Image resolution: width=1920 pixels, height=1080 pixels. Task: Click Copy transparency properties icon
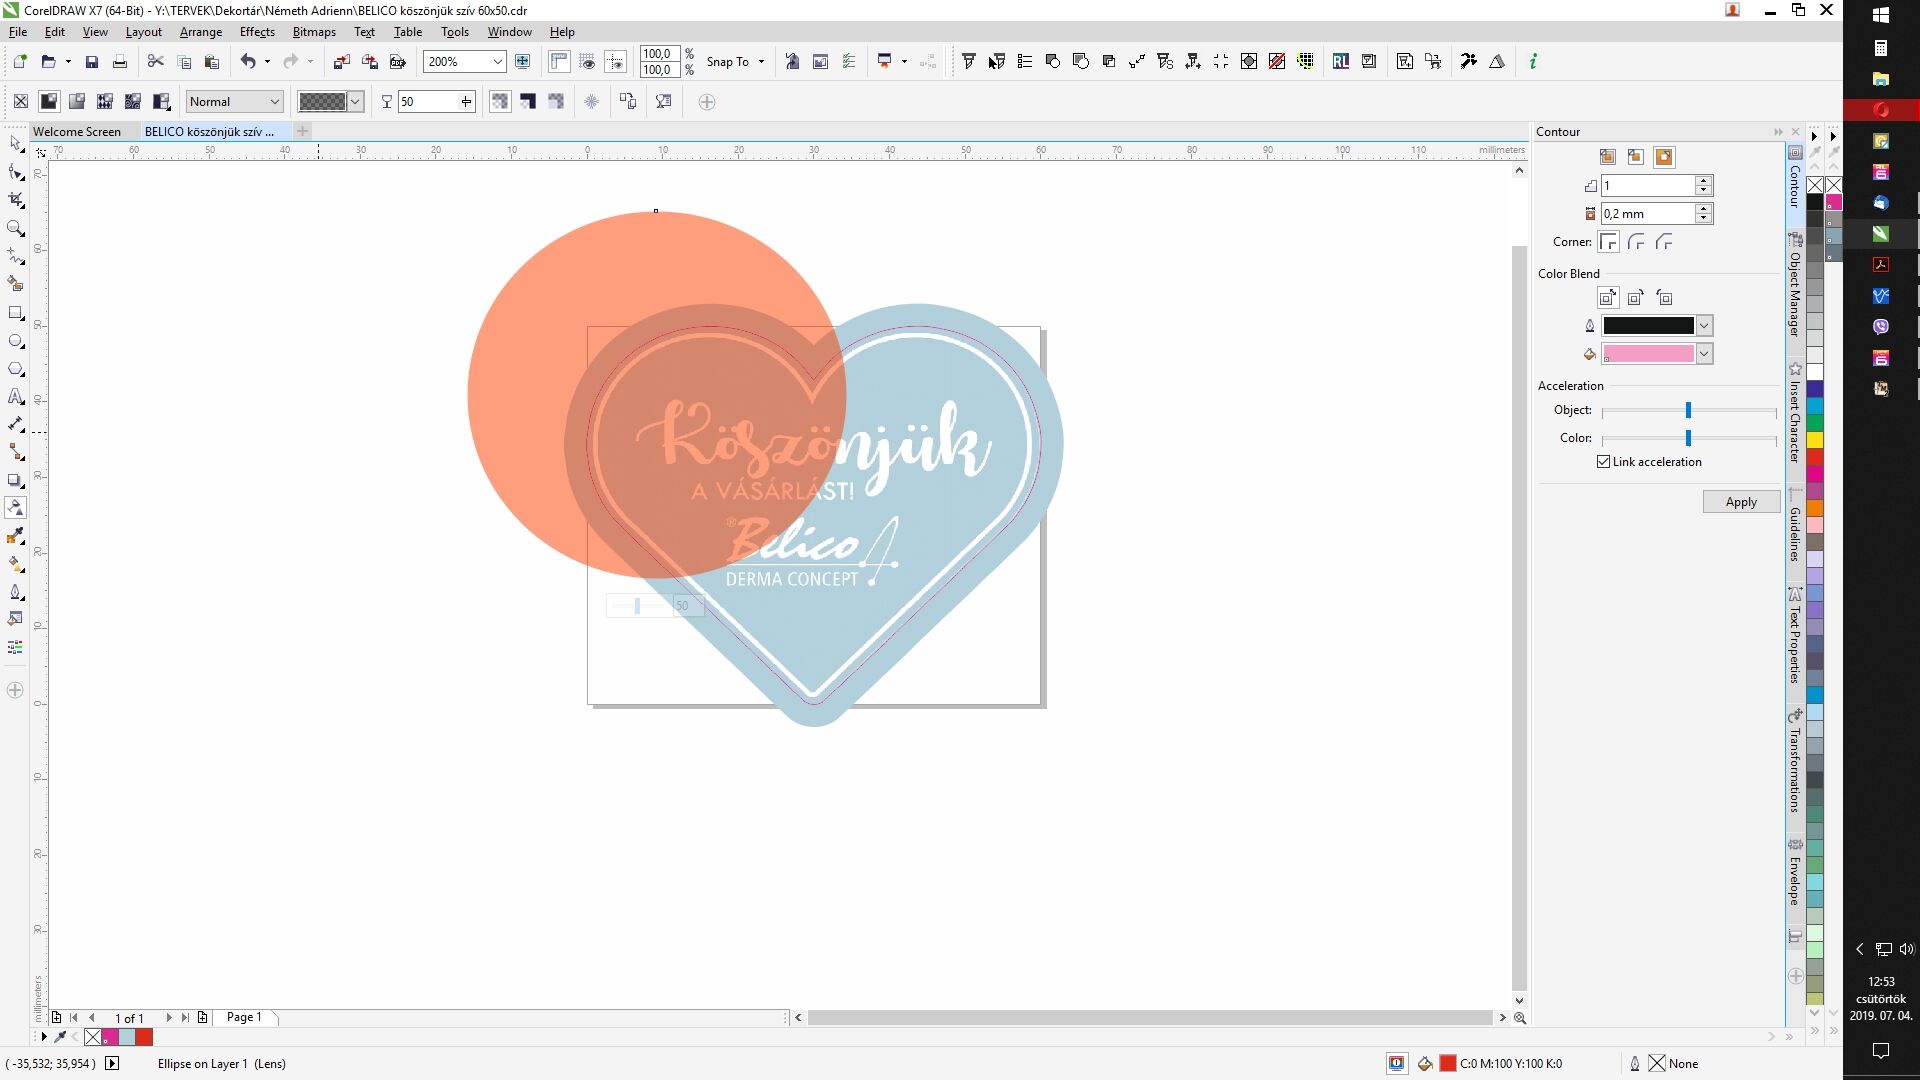pos(628,101)
